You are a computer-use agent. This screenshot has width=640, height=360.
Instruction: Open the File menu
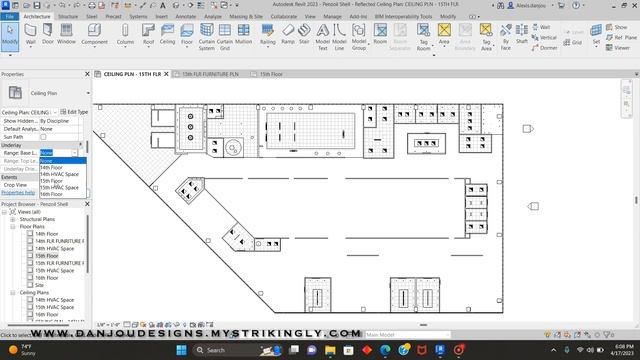coord(10,16)
